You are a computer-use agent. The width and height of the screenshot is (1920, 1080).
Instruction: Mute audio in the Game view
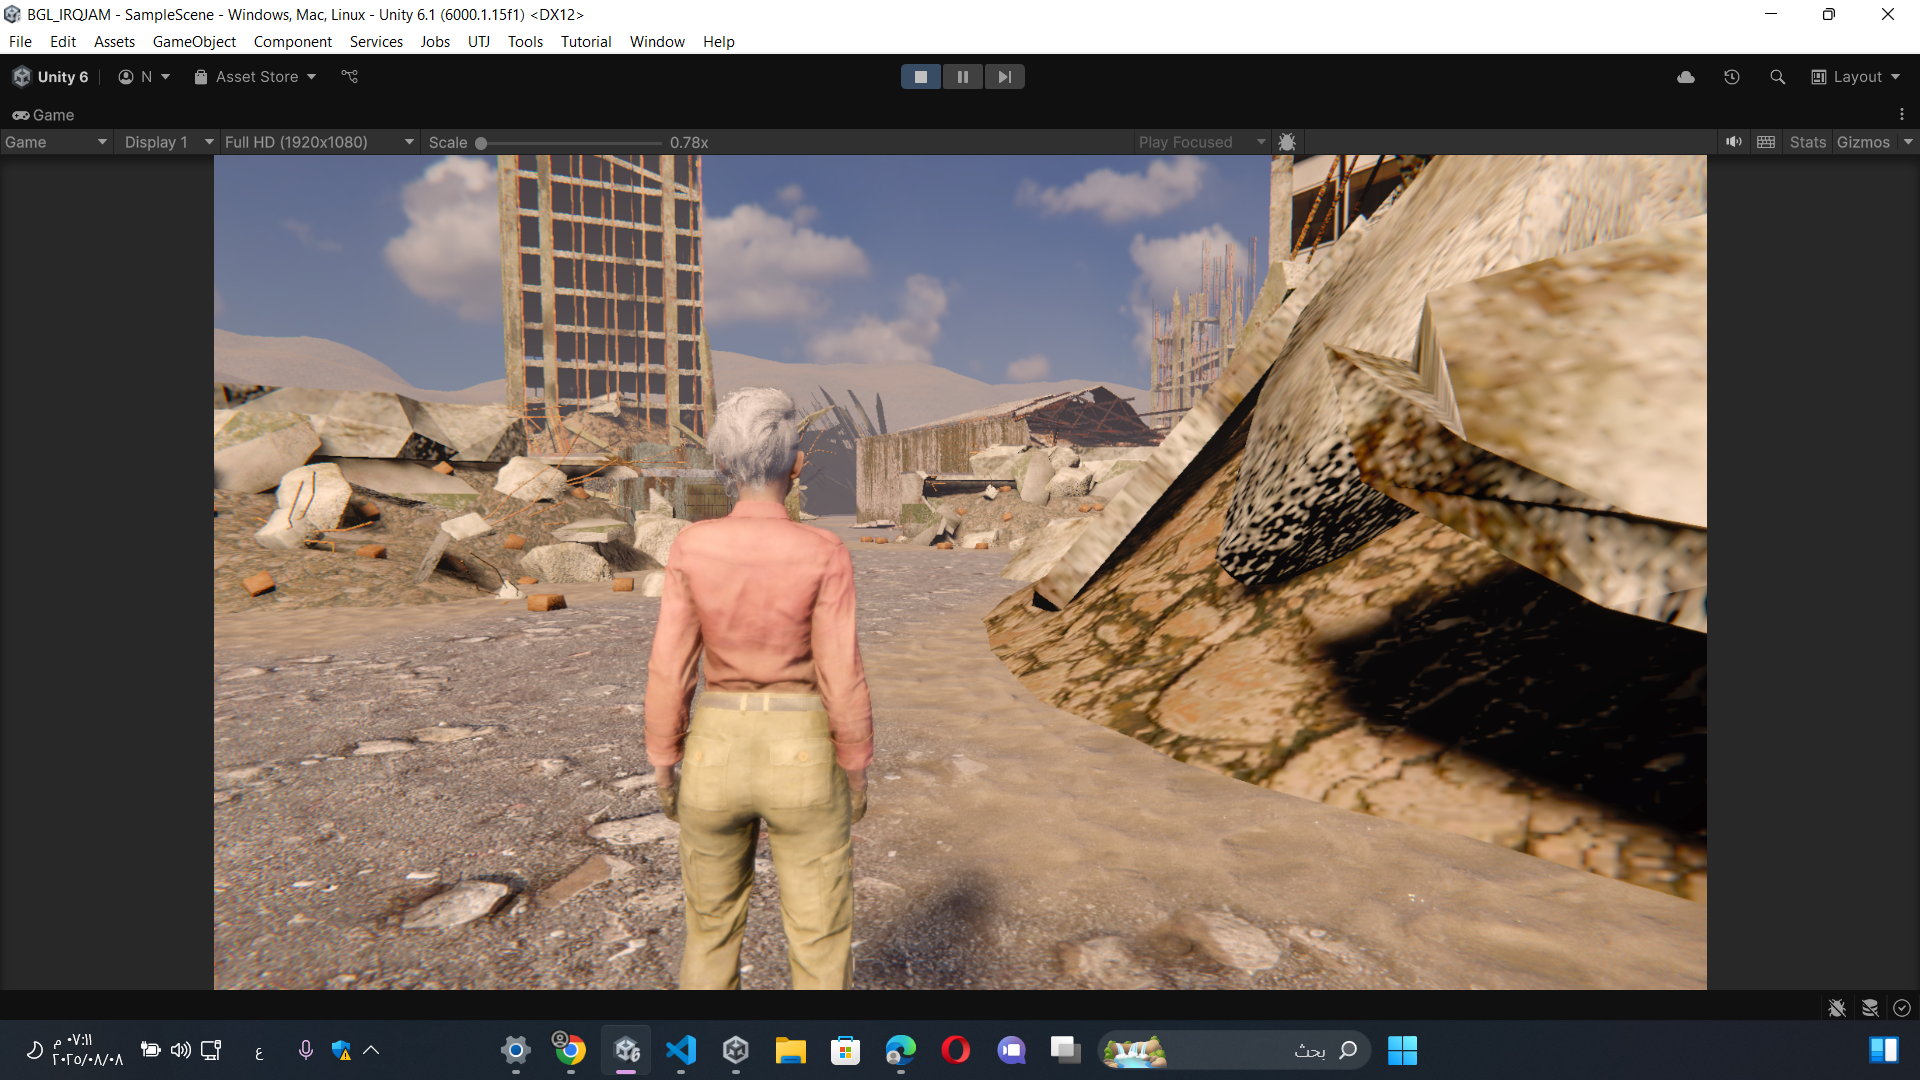coord(1733,142)
